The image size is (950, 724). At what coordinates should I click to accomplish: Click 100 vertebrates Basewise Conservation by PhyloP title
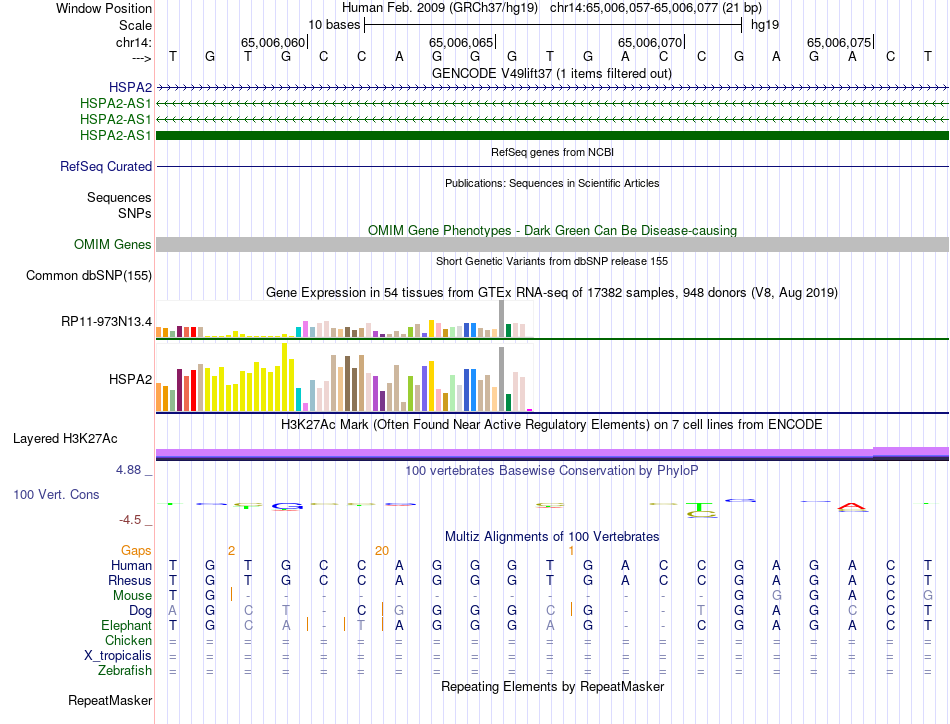click(x=552, y=470)
